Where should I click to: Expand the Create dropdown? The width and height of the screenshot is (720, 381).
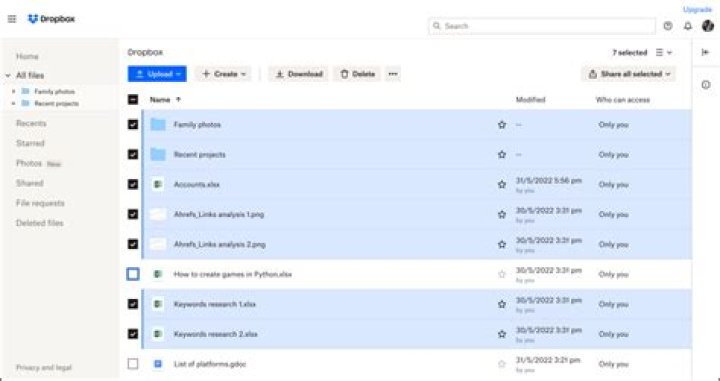[x=224, y=74]
